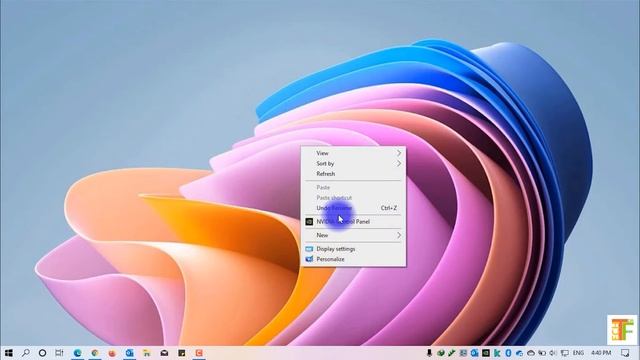Open the Sort by submenu

353,163
